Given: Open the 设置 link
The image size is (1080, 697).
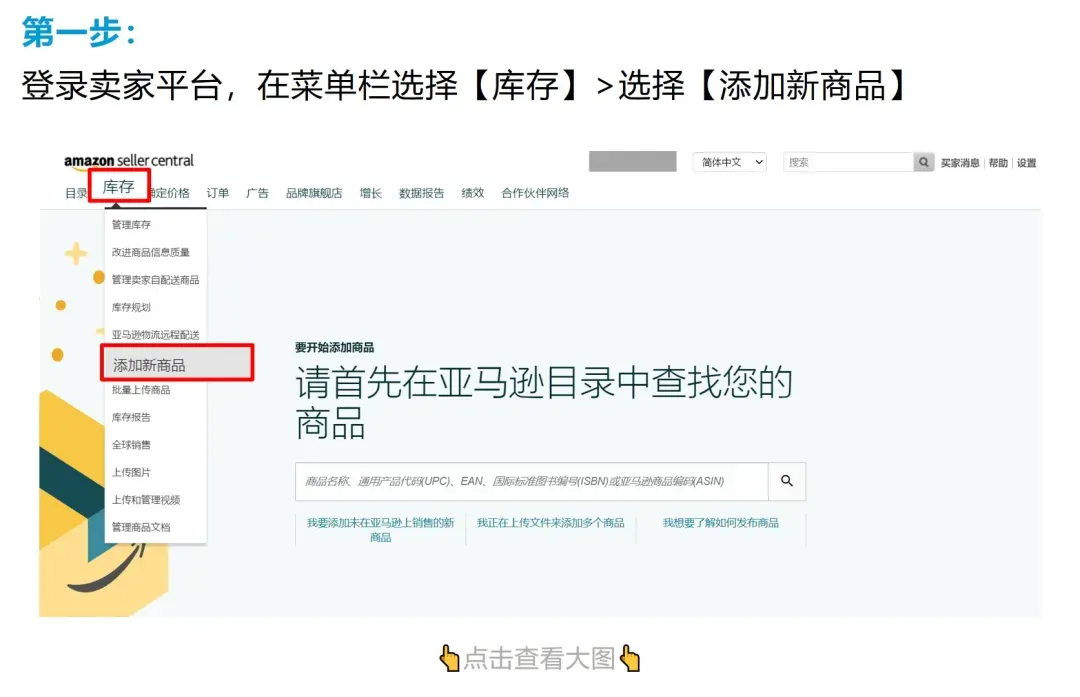Looking at the screenshot, I should (1026, 163).
